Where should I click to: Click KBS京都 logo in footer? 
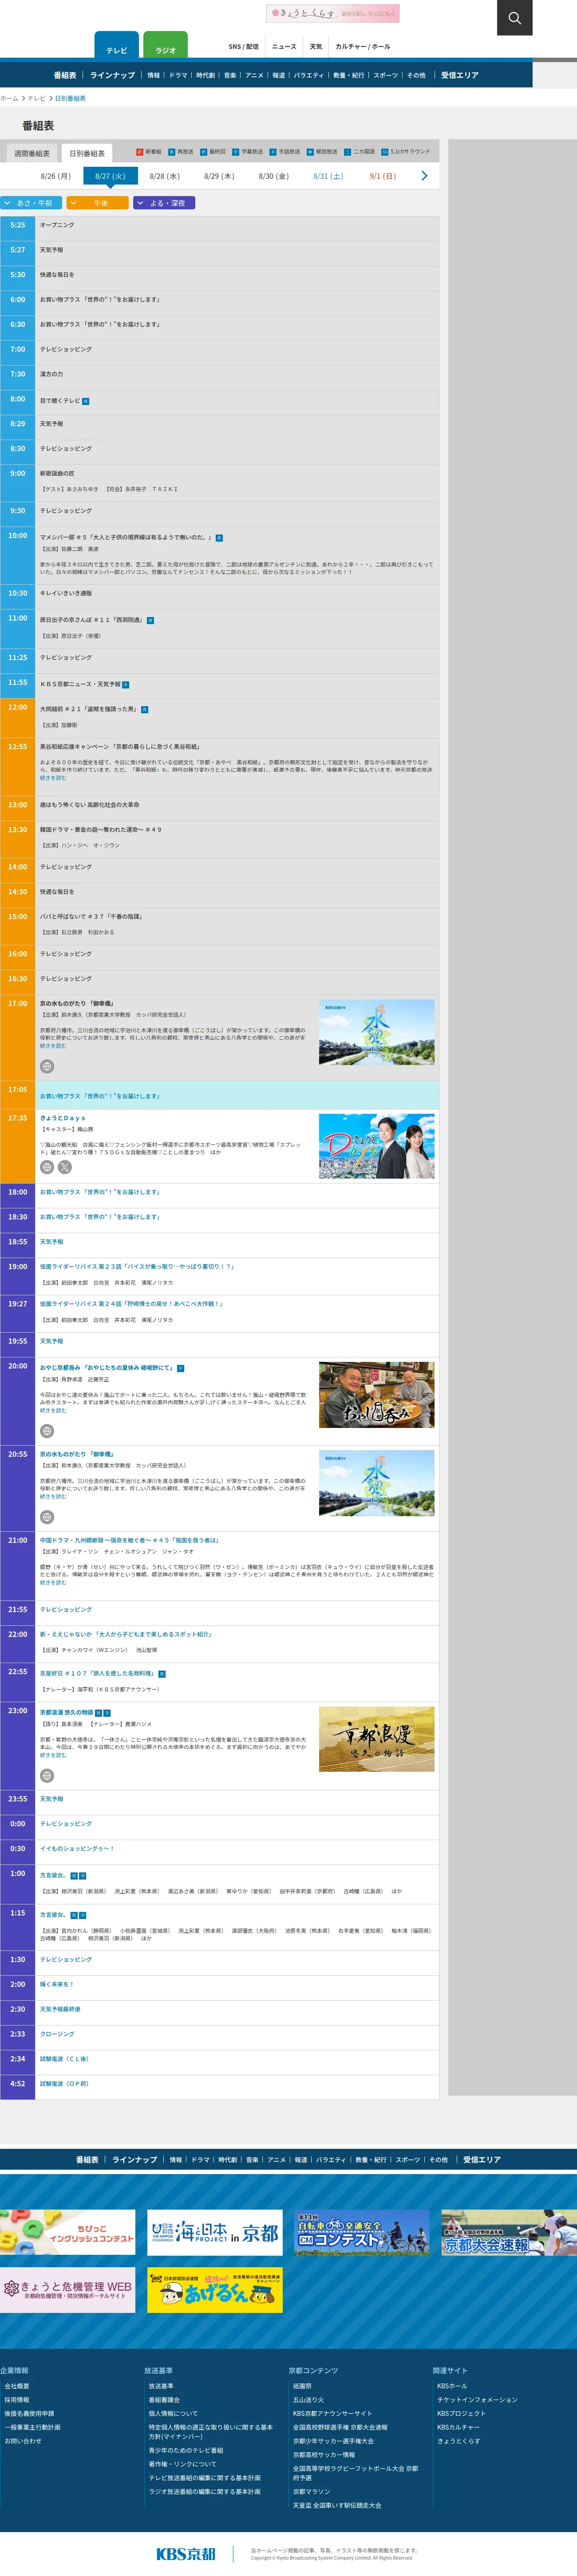(x=186, y=2553)
